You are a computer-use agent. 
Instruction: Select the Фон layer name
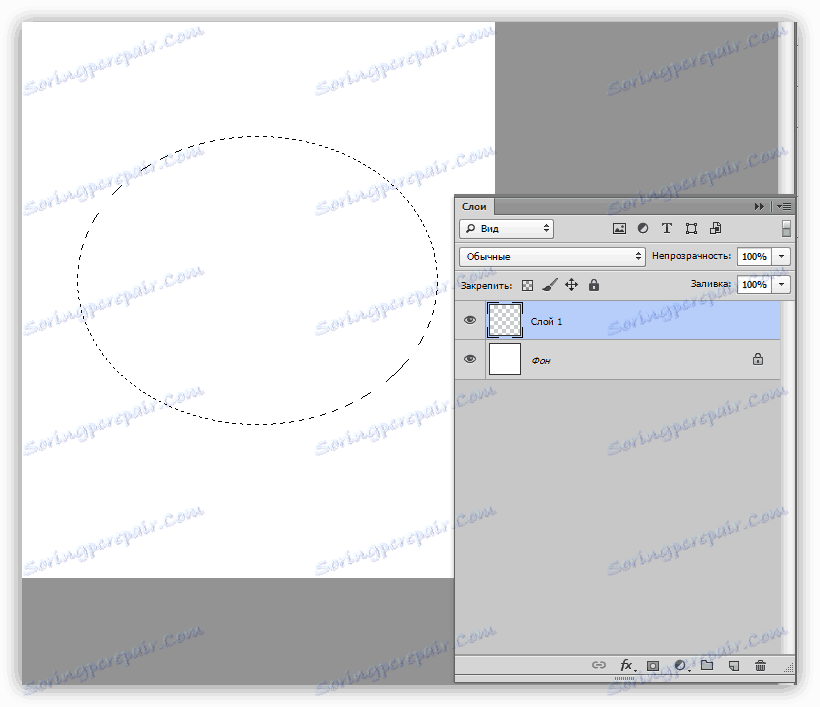point(541,361)
